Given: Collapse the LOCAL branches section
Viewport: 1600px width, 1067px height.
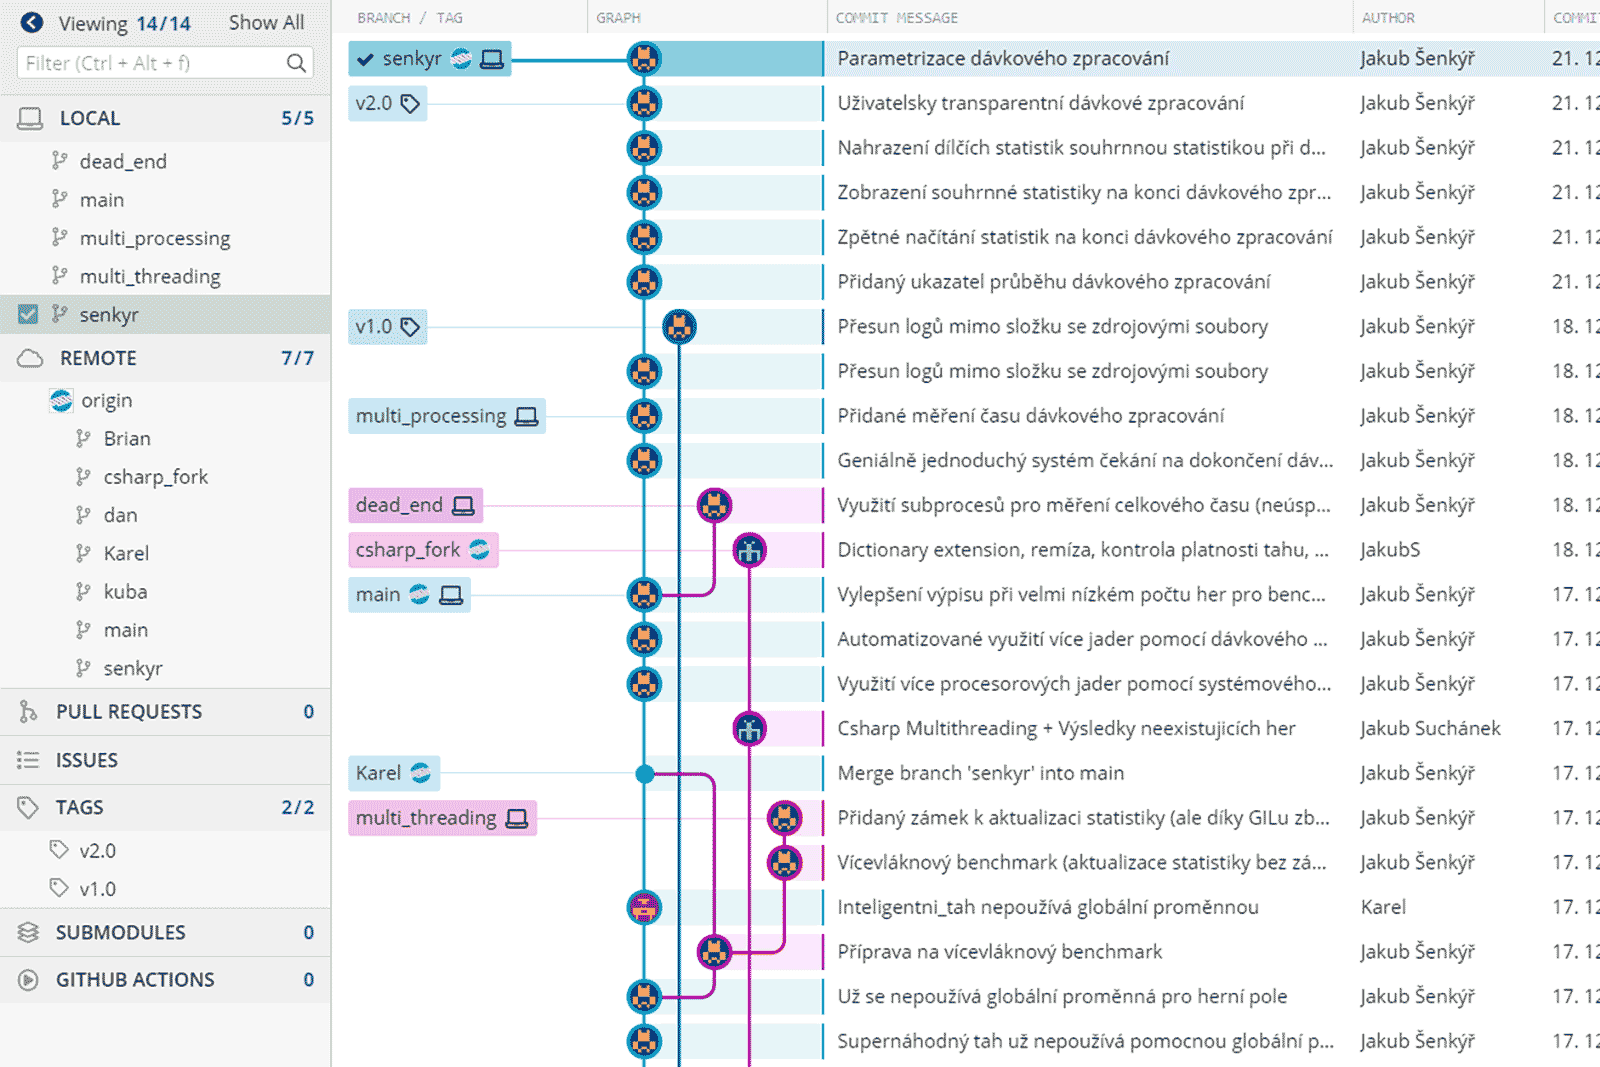Looking at the screenshot, I should [x=165, y=118].
